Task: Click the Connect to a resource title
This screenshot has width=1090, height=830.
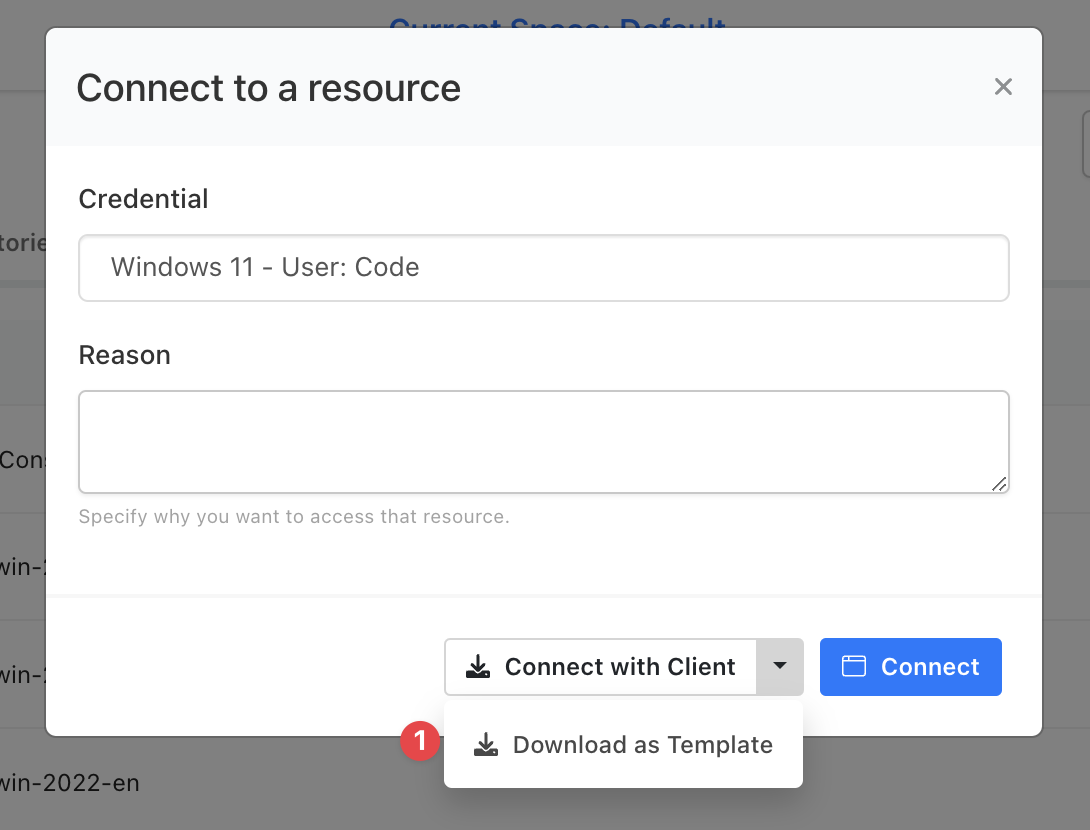Action: pyautogui.click(x=268, y=88)
